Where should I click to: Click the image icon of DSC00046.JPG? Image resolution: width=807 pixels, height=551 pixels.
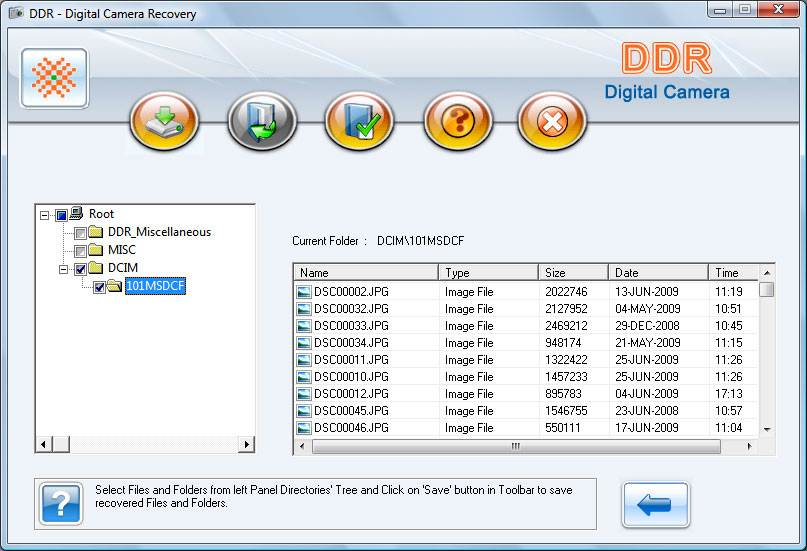[304, 428]
